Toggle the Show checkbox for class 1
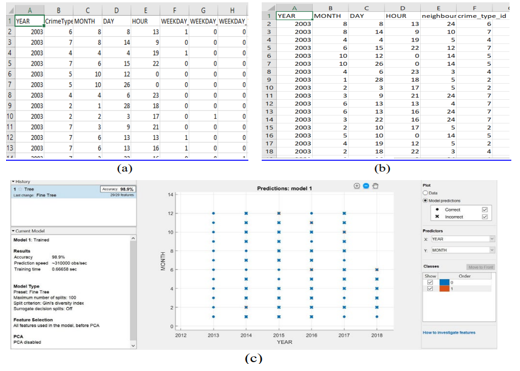 pyautogui.click(x=430, y=289)
